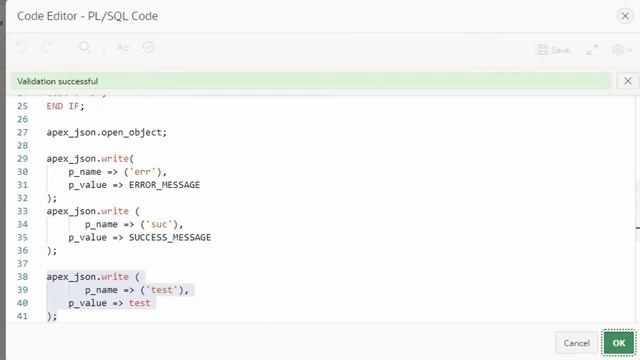The image size is (640, 360).
Task: Open the Find magnifier tool
Action: pos(85,47)
